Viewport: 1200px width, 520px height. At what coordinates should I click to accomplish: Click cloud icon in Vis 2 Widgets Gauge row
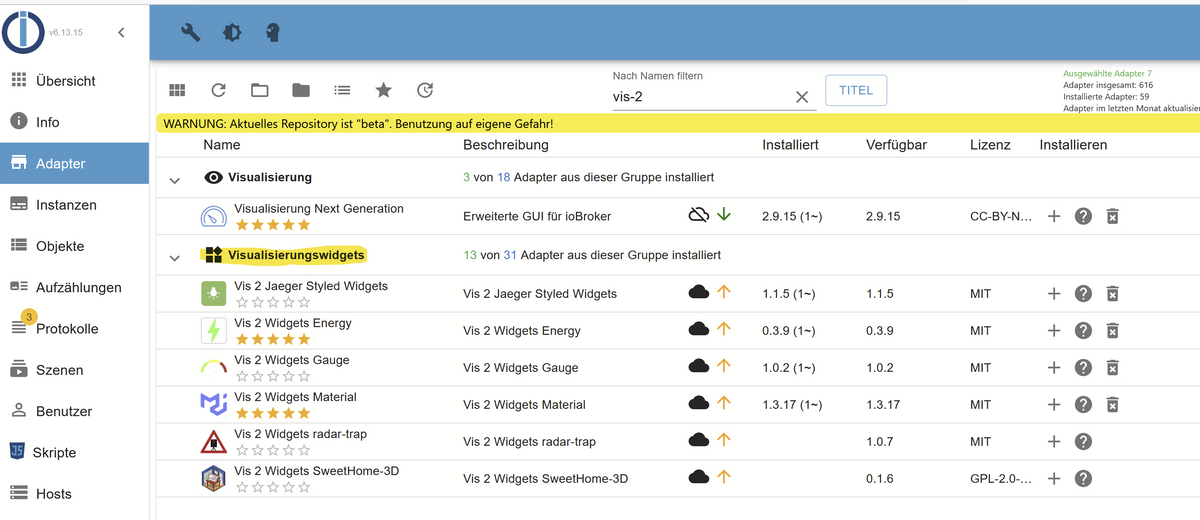[x=699, y=367]
